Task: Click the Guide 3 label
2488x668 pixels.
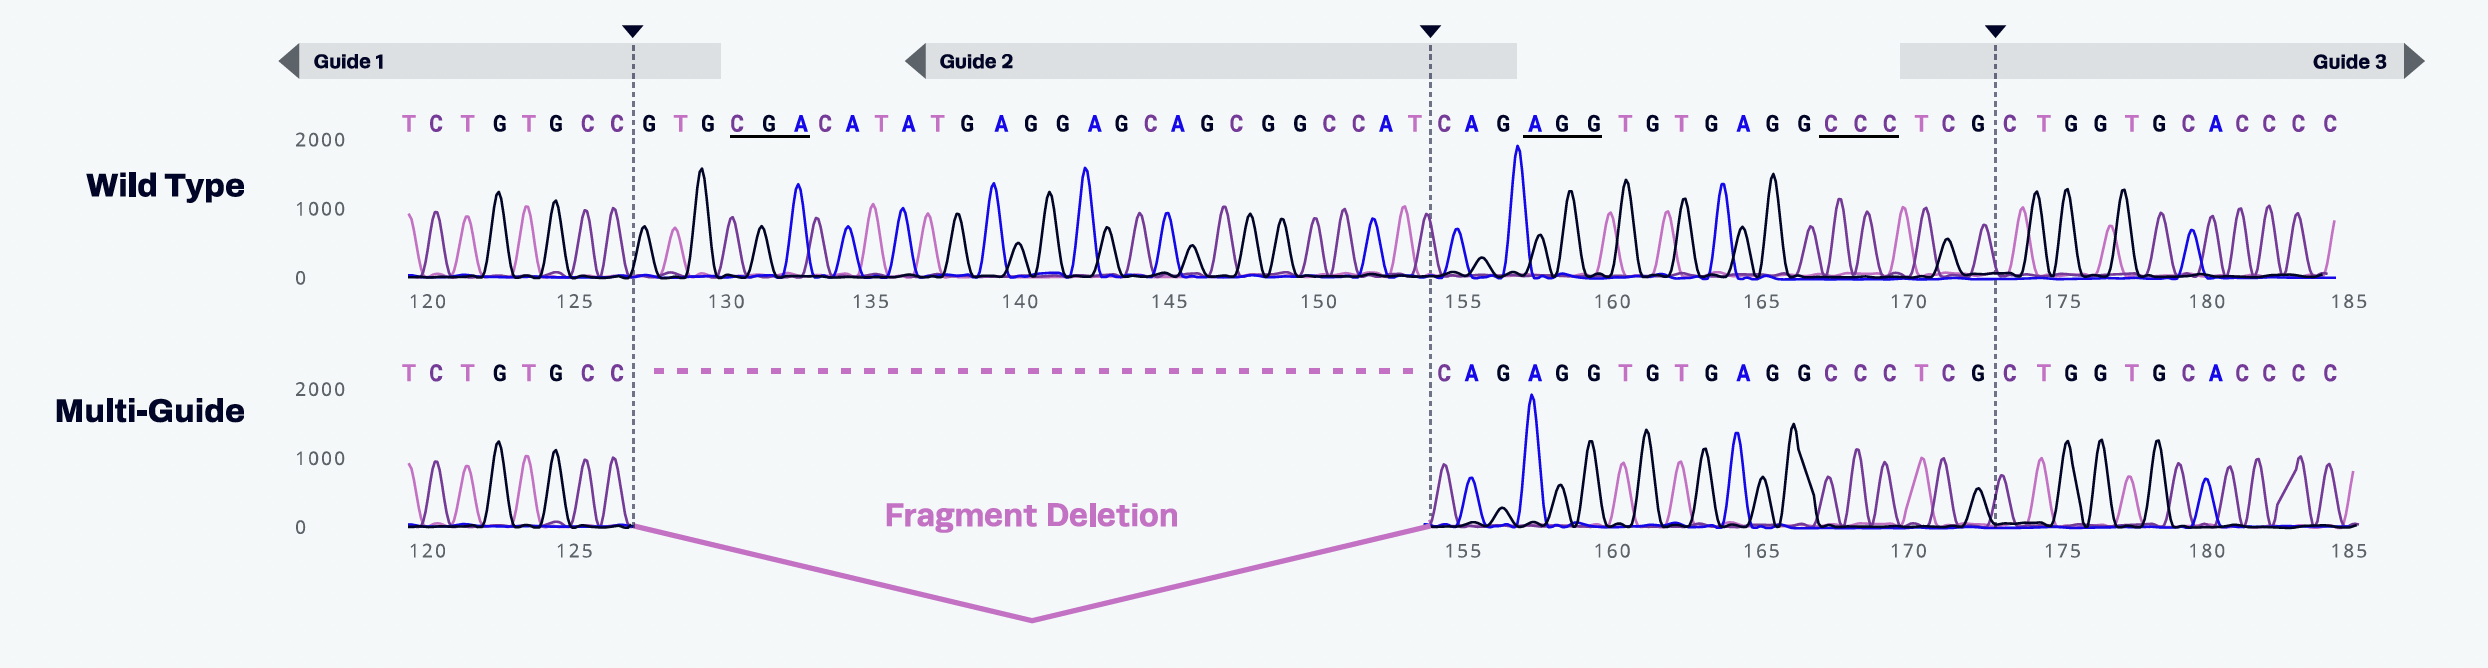Action: (x=2349, y=62)
